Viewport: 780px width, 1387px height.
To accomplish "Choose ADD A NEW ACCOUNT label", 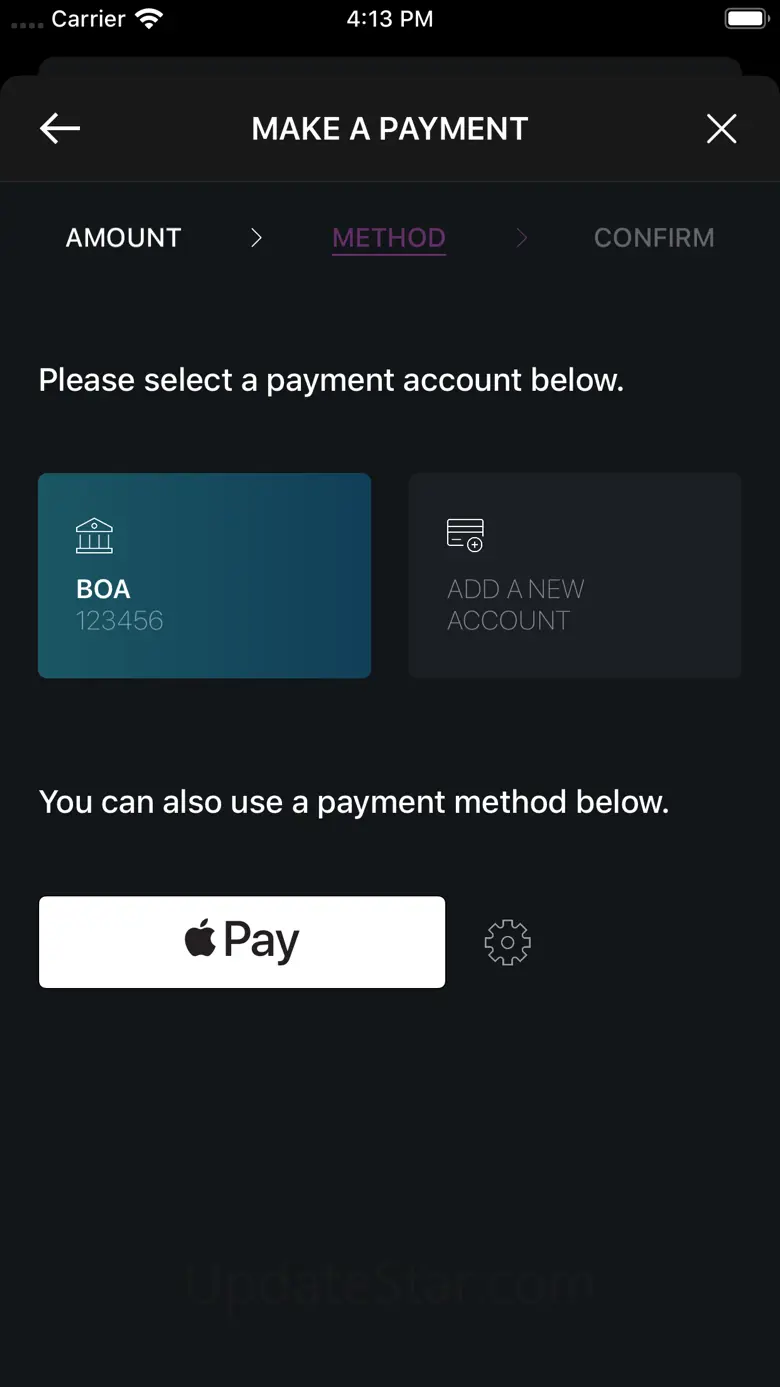I will (x=515, y=605).
